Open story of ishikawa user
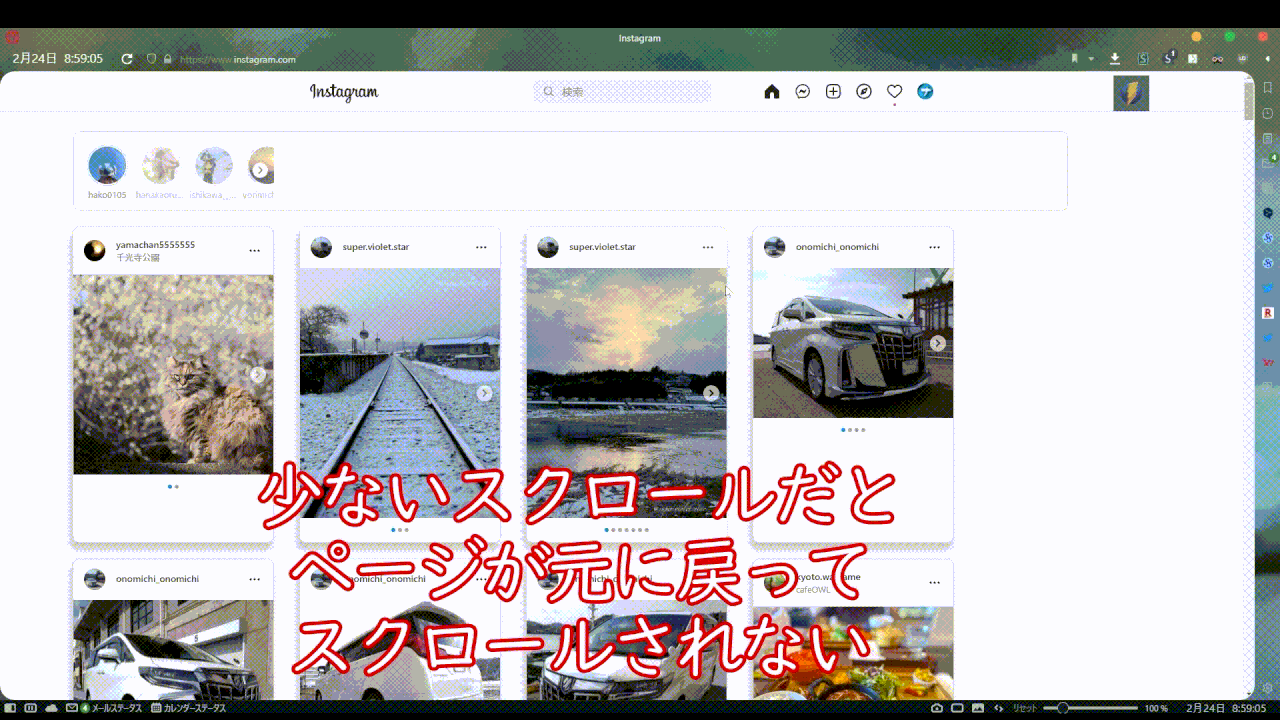Image resolution: width=1280 pixels, height=720 pixels. 214,166
